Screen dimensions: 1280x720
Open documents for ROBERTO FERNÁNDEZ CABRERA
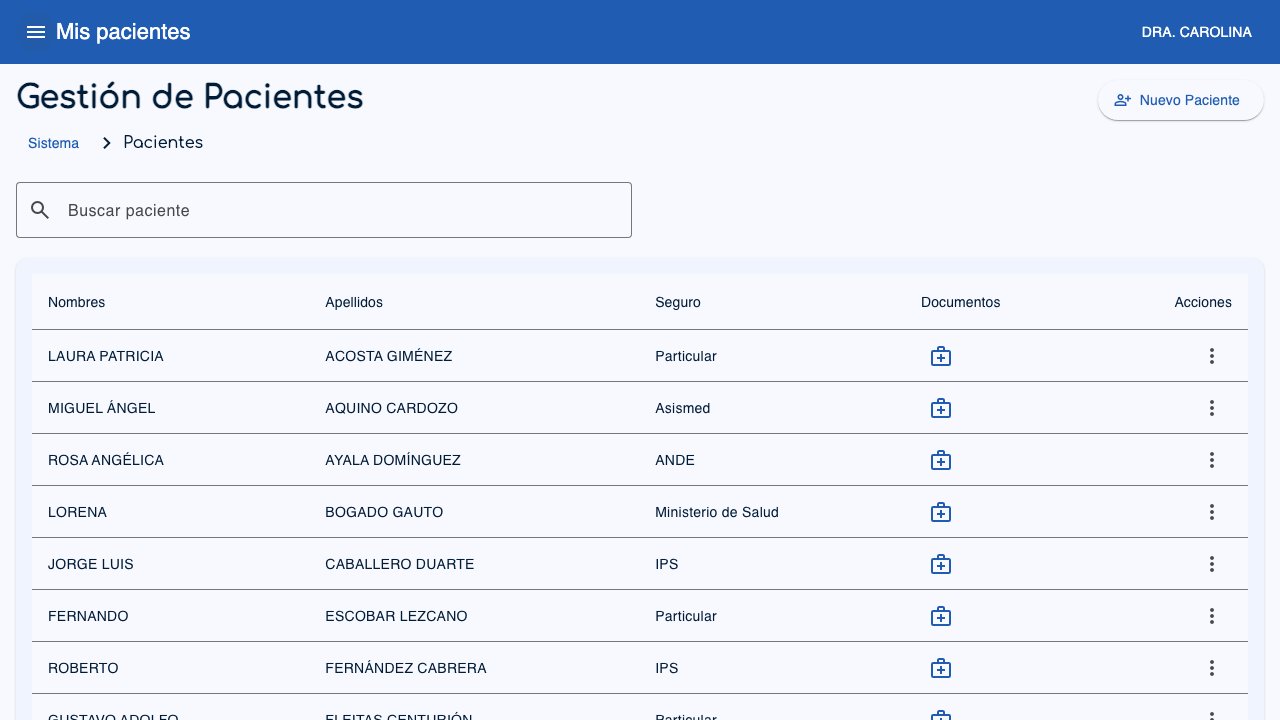point(941,668)
